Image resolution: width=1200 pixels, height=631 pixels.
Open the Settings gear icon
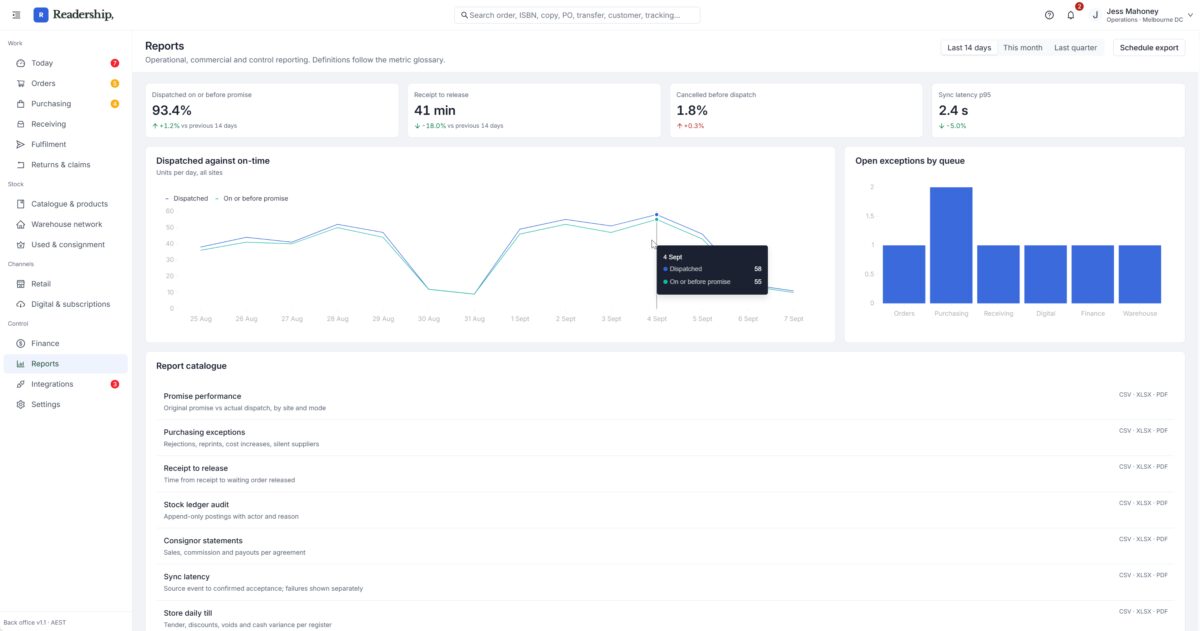pos(21,404)
